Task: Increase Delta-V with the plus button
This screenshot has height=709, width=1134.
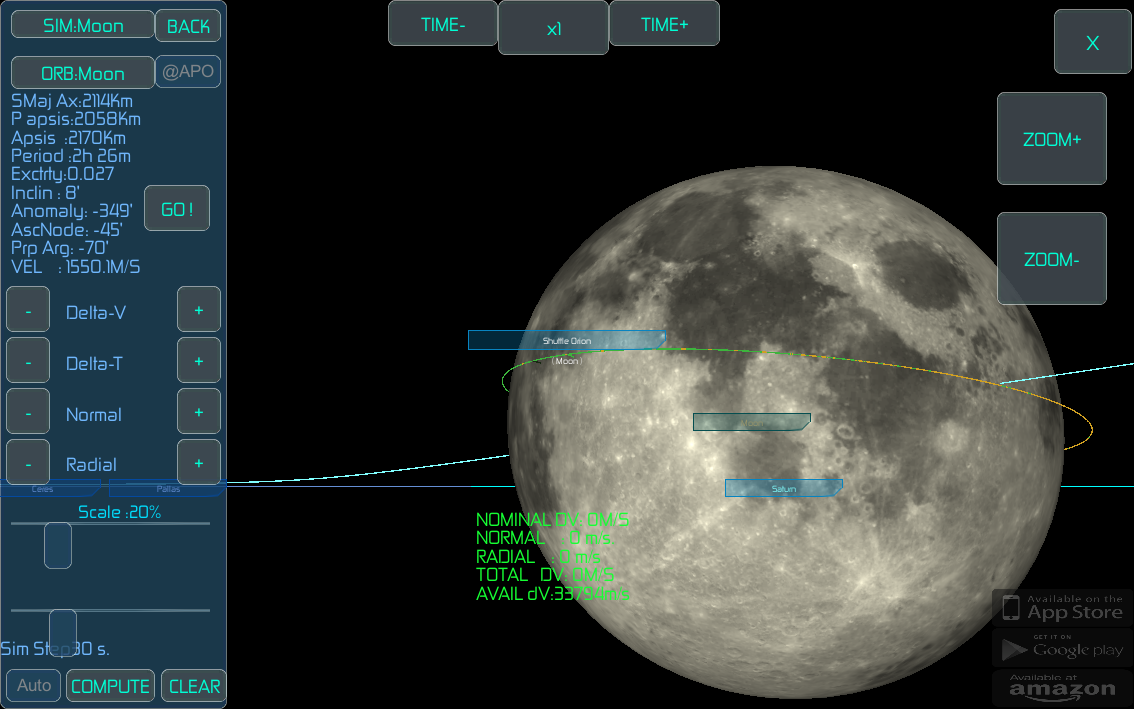Action: (x=199, y=310)
